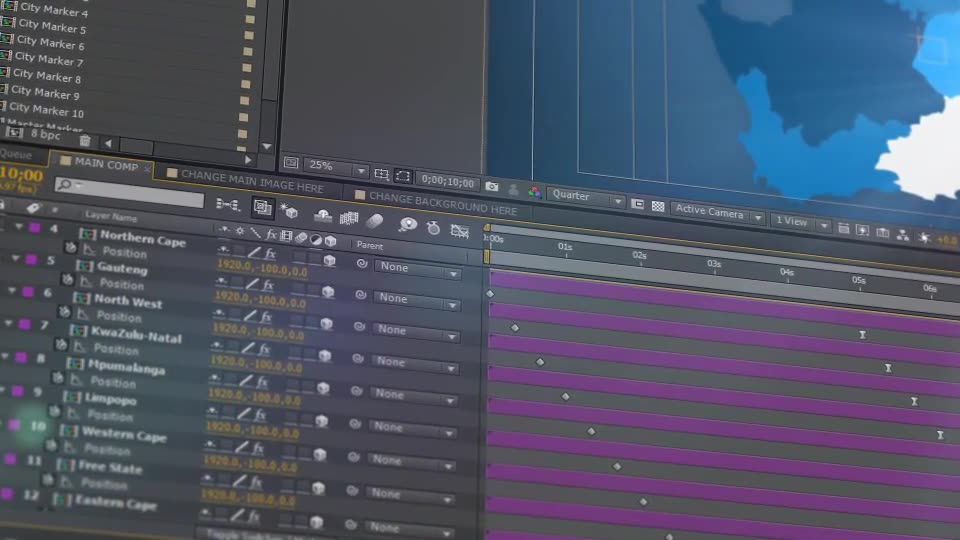Click parent pick whip for KwaZulu-Natal
960x540 pixels.
click(358, 358)
